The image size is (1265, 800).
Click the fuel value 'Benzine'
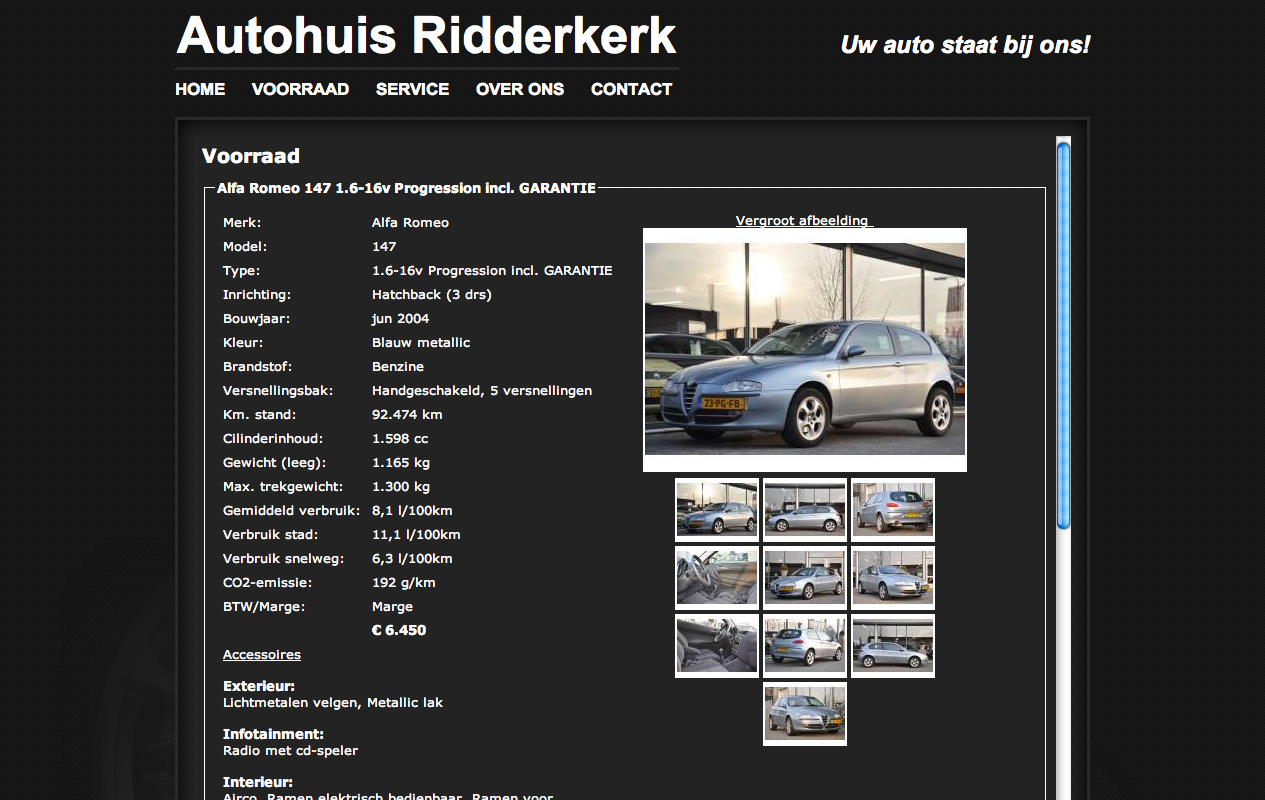[x=398, y=367]
